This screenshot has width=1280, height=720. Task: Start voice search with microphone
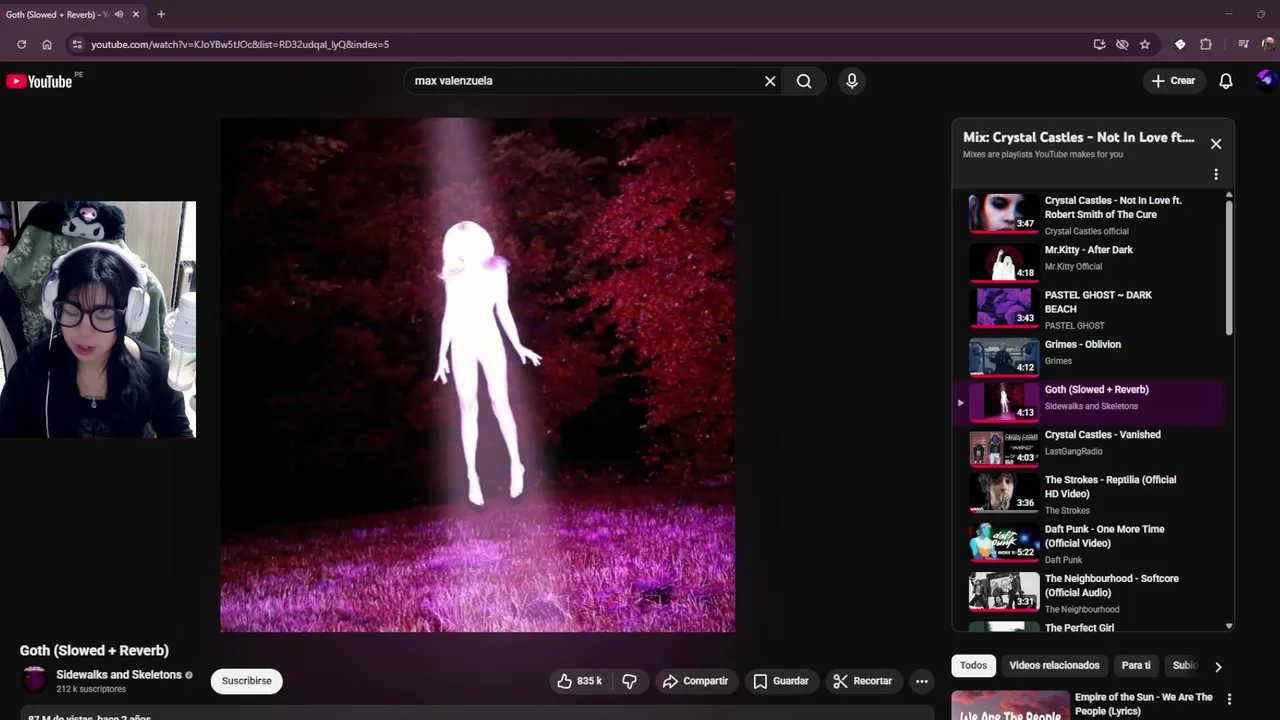852,81
